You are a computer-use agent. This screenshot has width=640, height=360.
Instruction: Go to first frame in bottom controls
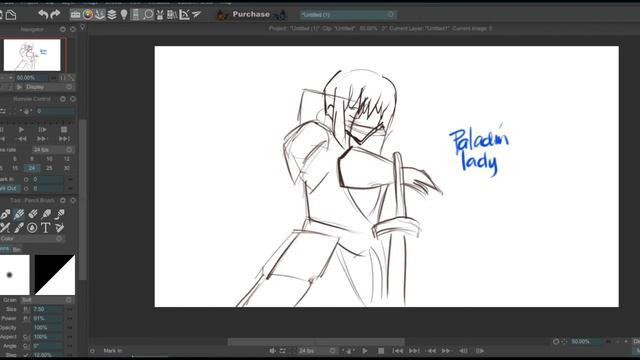(398, 351)
